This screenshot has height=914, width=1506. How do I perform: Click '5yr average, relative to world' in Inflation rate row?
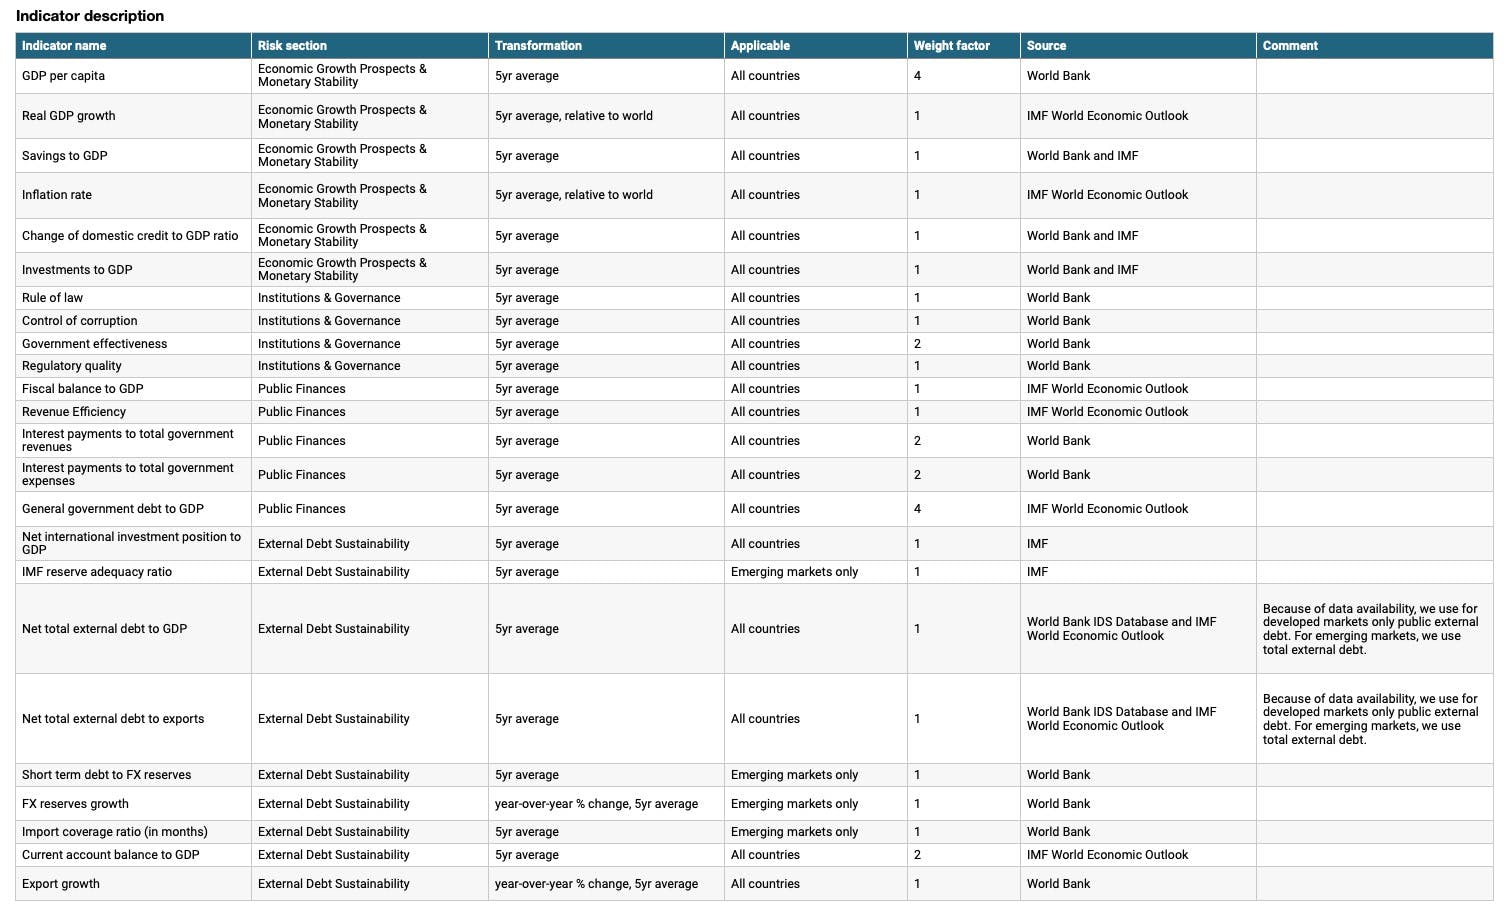(x=574, y=195)
